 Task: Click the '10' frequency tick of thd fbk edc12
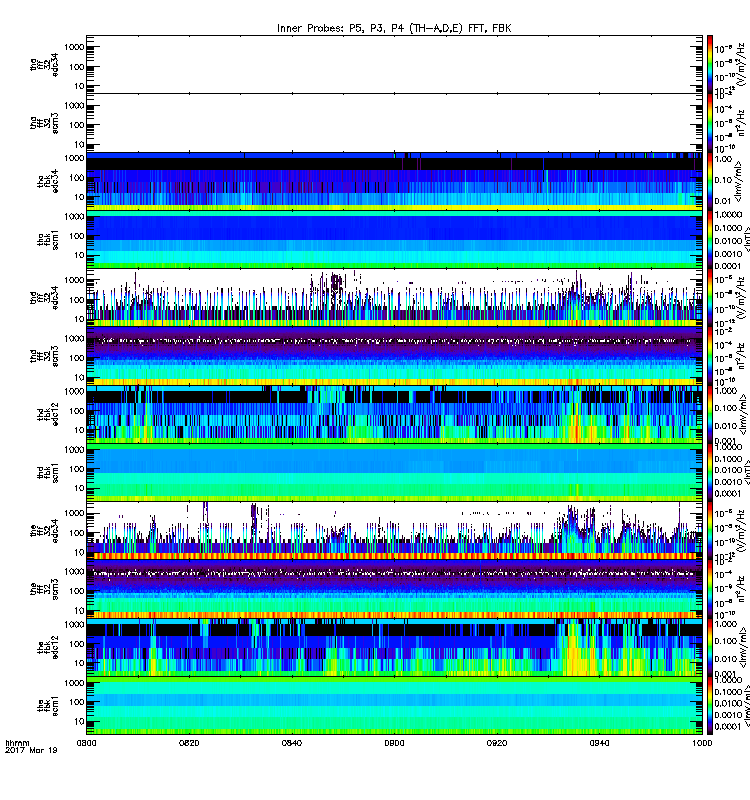[79, 430]
